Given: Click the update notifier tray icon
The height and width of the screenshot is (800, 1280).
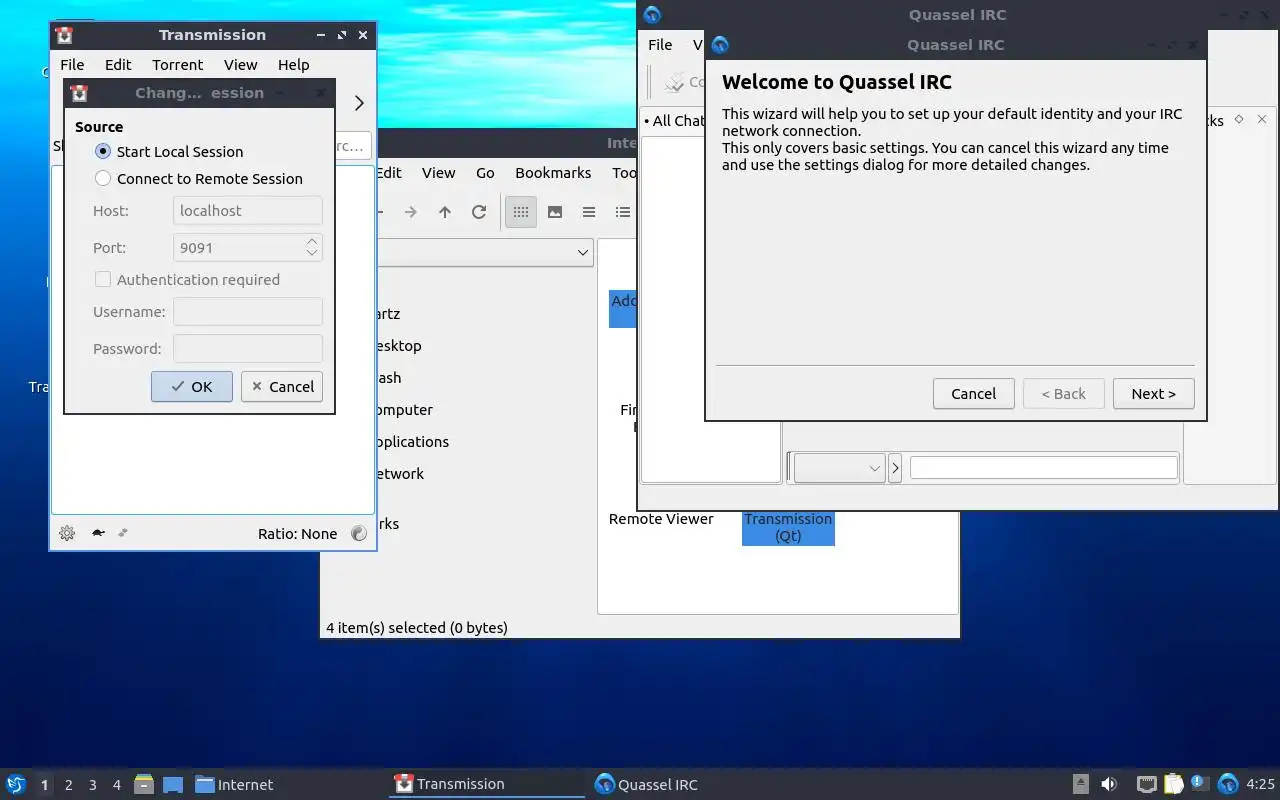Looking at the screenshot, I should pos(1200,784).
